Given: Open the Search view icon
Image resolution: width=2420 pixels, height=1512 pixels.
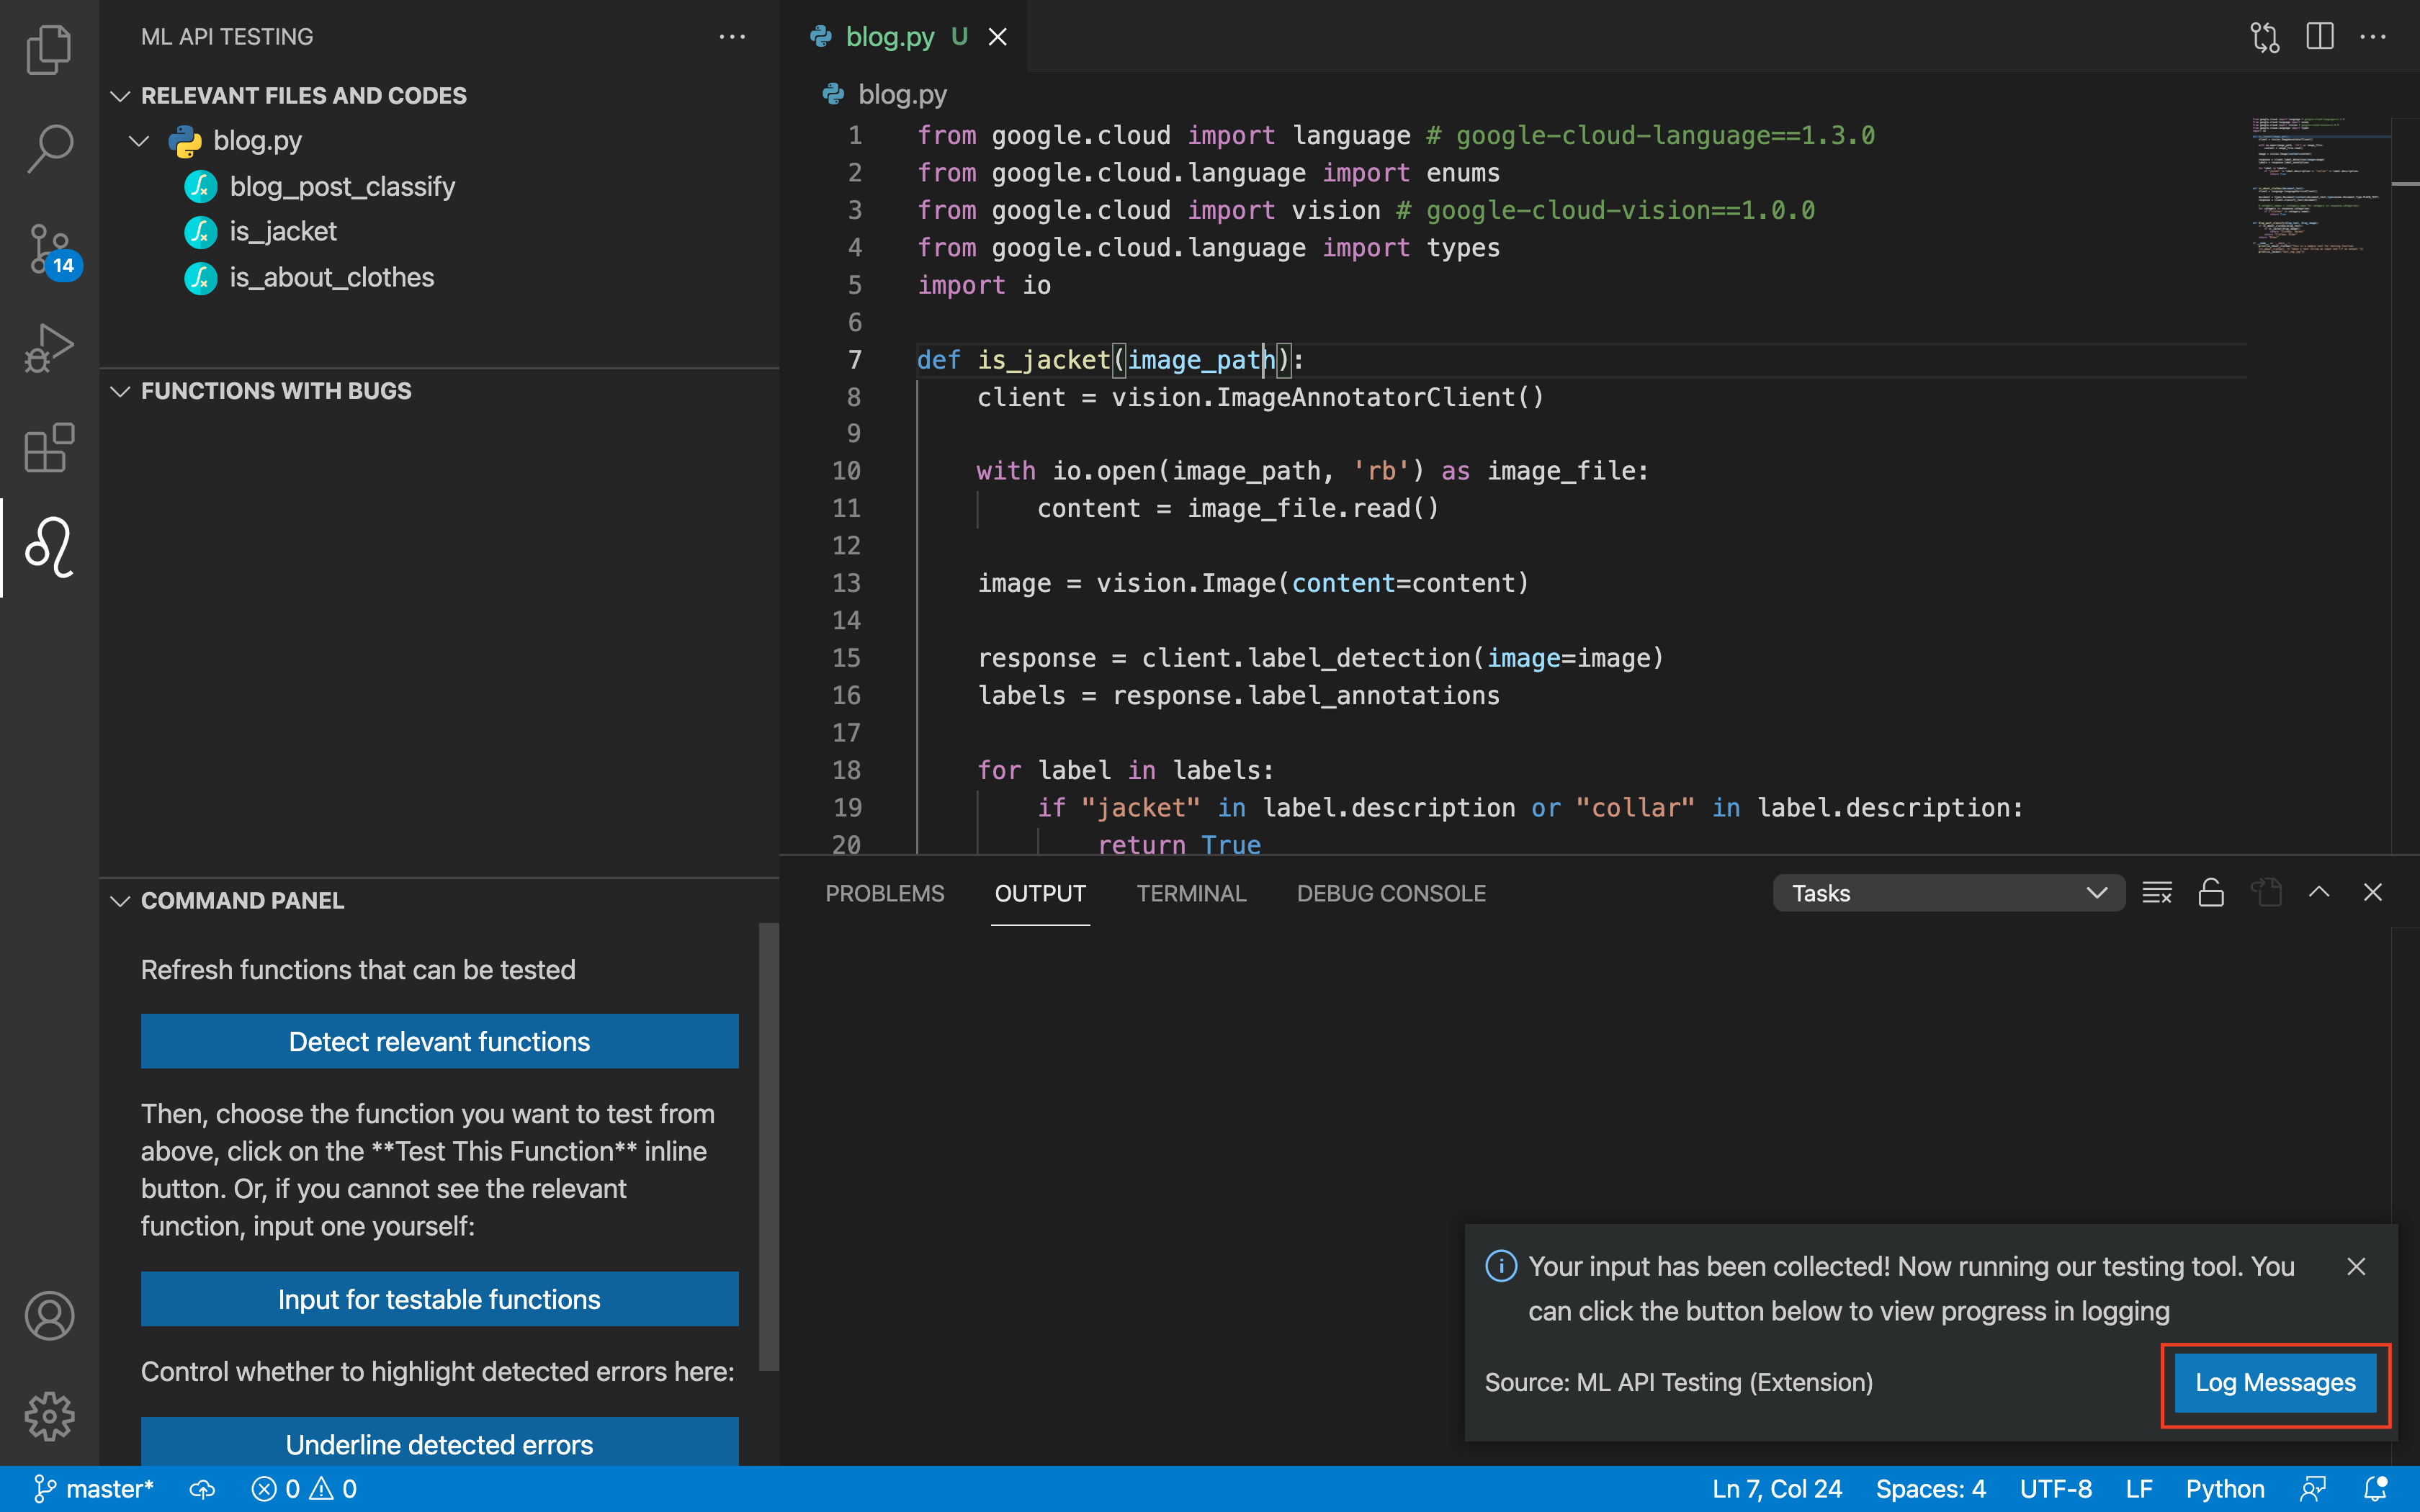Looking at the screenshot, I should point(48,148).
